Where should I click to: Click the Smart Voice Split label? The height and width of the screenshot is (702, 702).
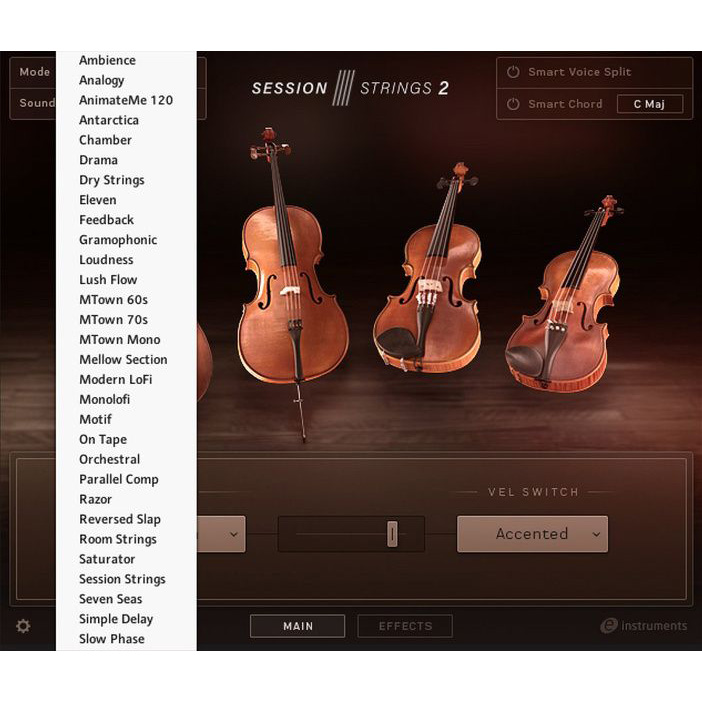(579, 72)
